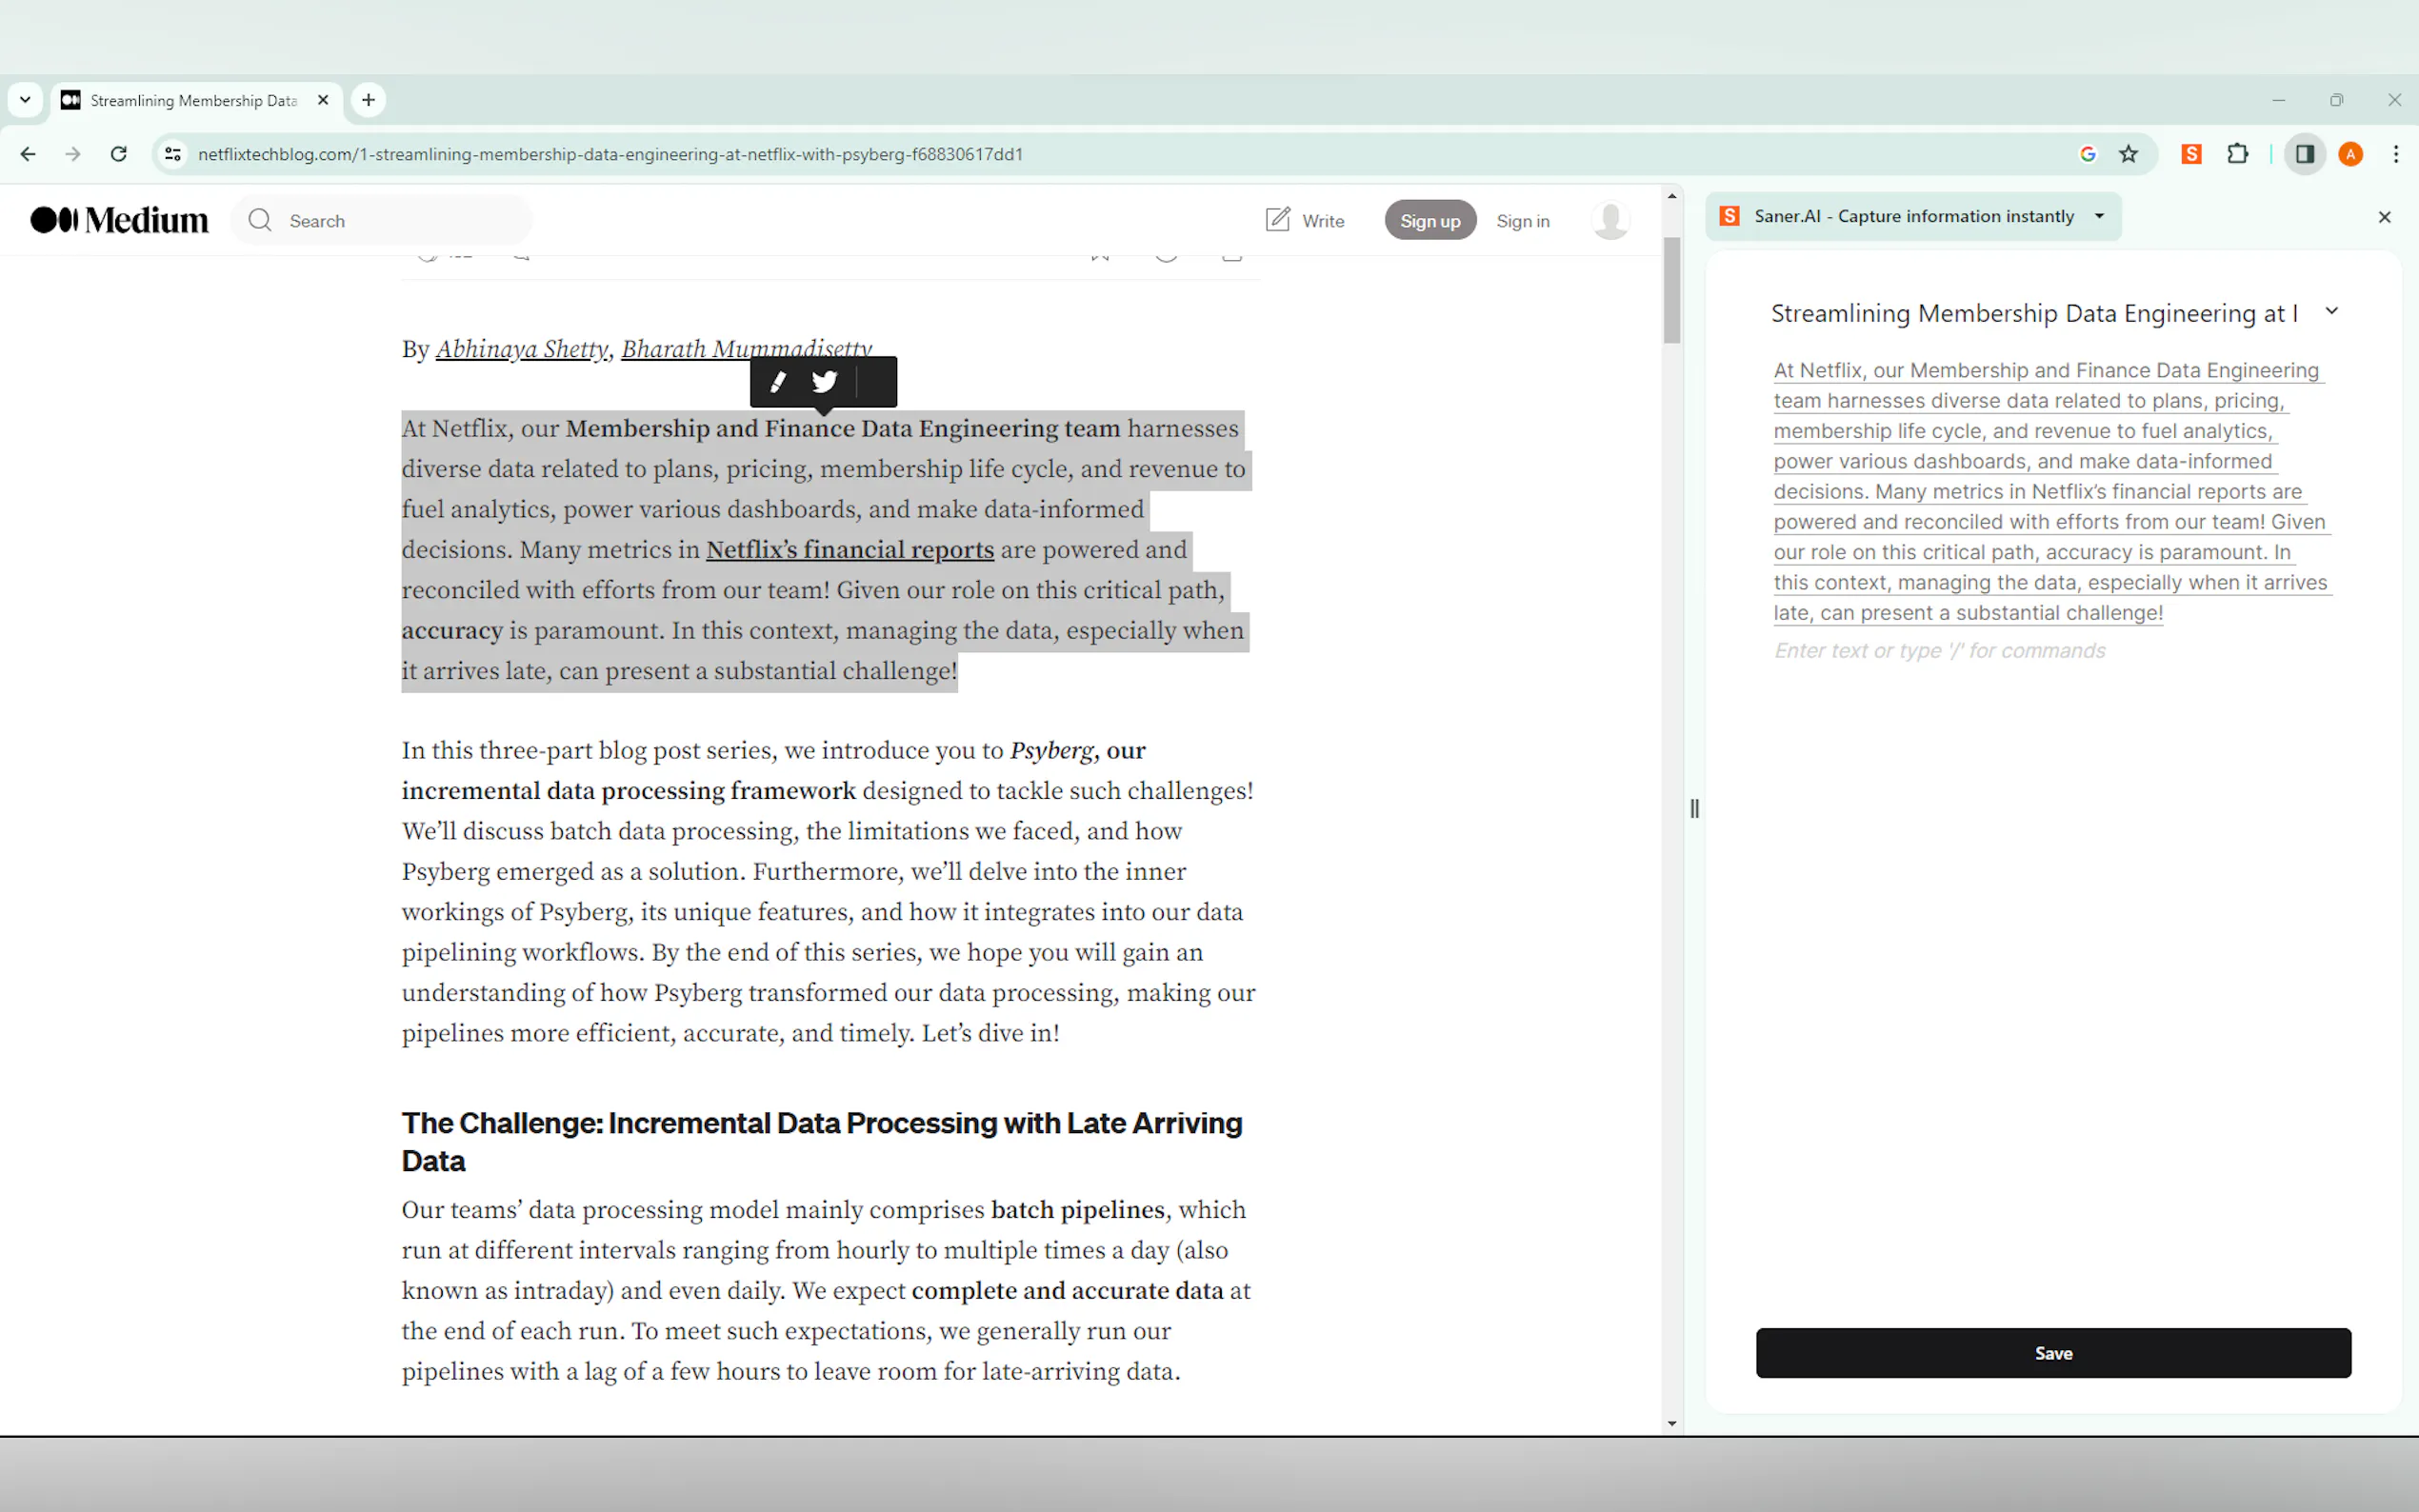Open the Saner.AI extension toolbar icon
This screenshot has width=2419, height=1512.
point(2191,154)
